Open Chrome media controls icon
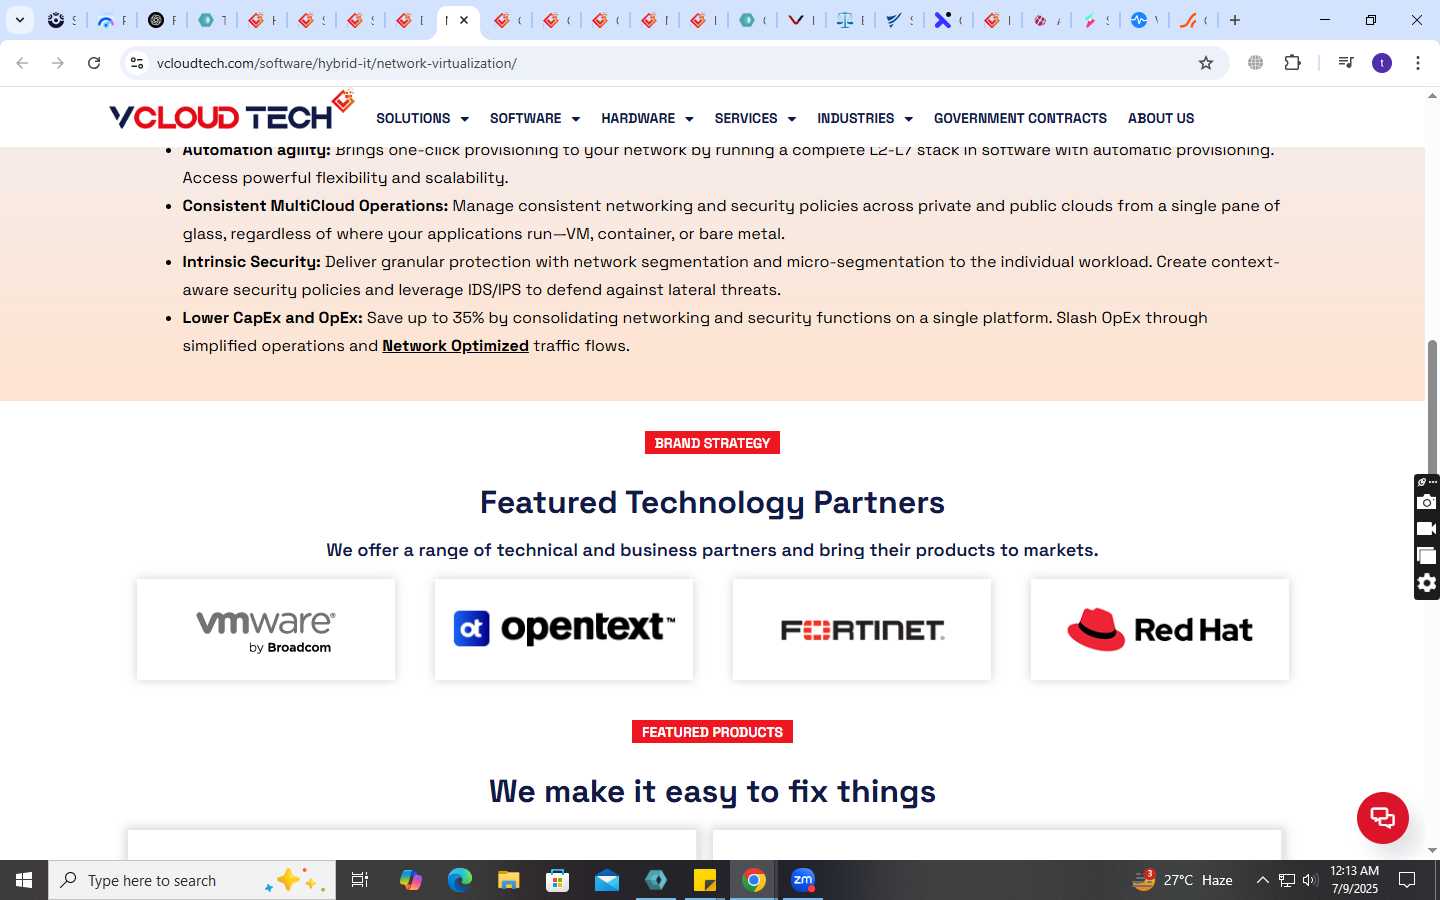The image size is (1440, 900). click(1346, 63)
